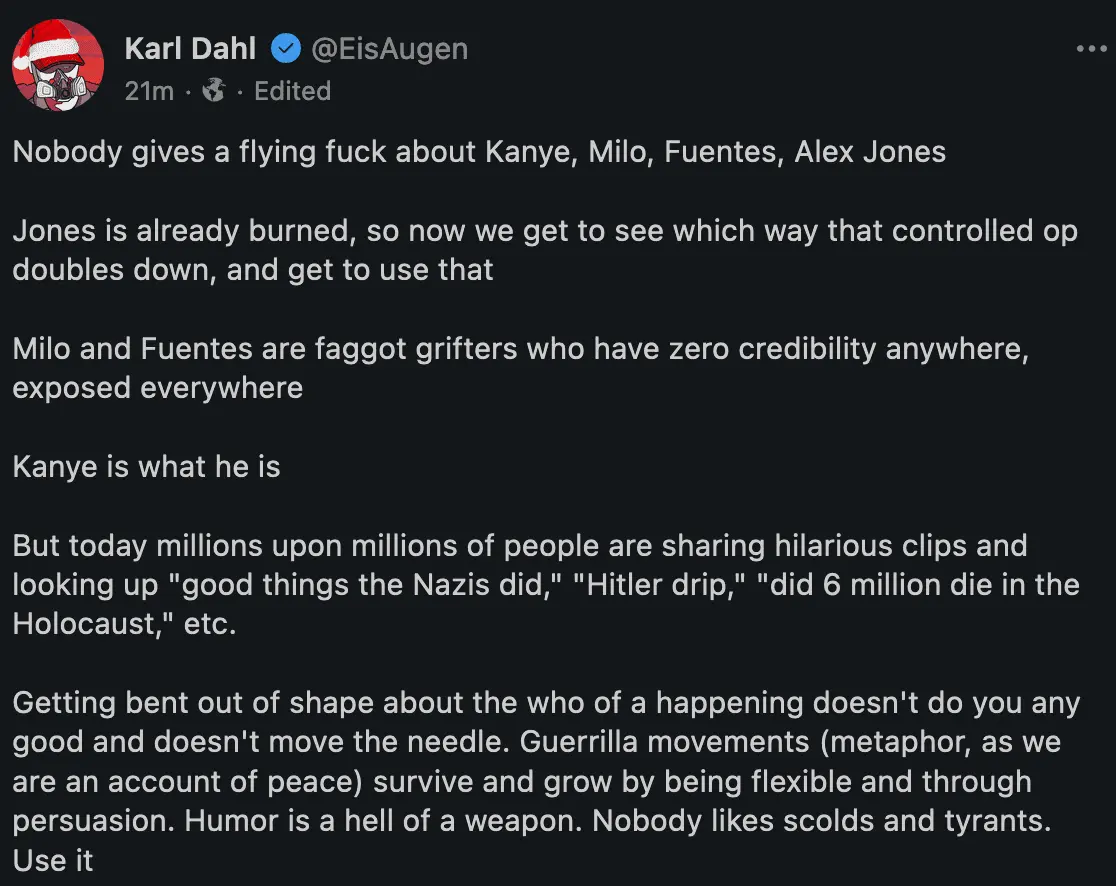Click the "21m" post timestamp
This screenshot has height=886, width=1116.
(149, 91)
